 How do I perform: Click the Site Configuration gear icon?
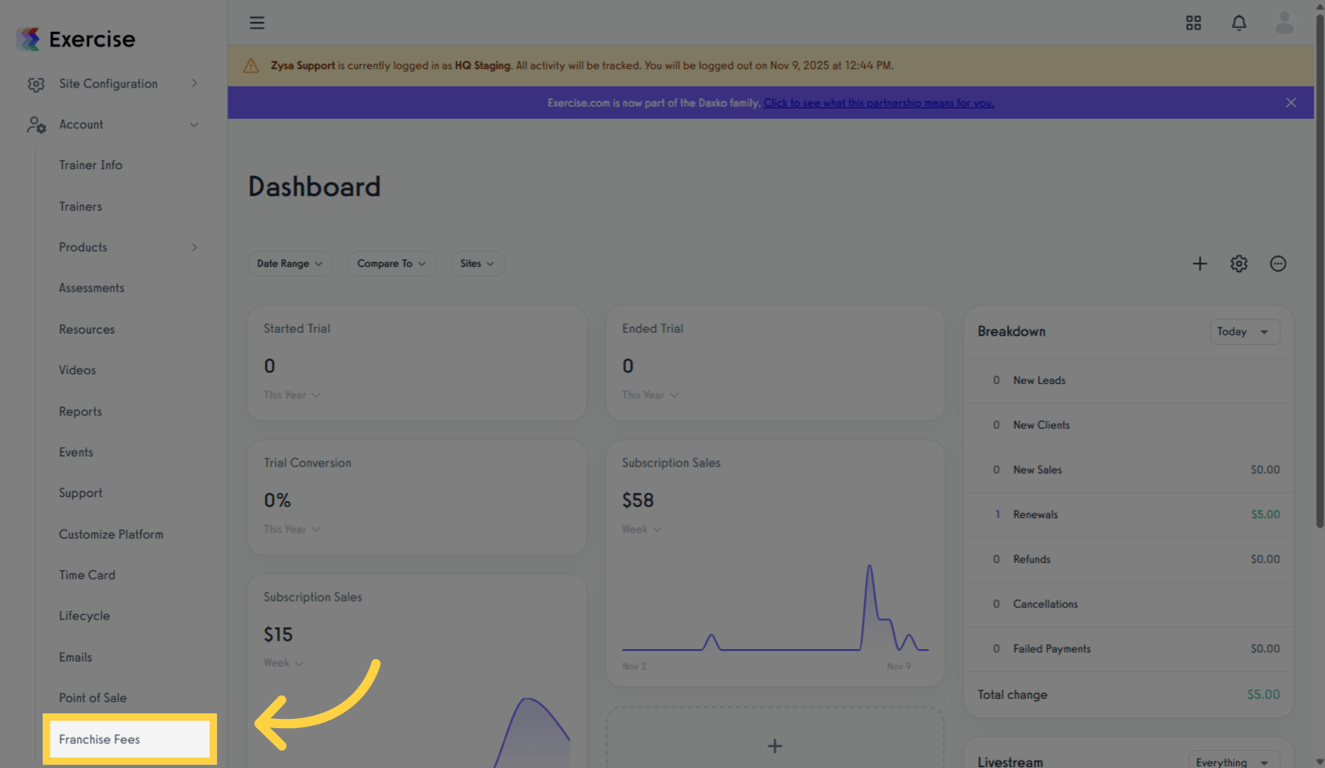(x=36, y=84)
